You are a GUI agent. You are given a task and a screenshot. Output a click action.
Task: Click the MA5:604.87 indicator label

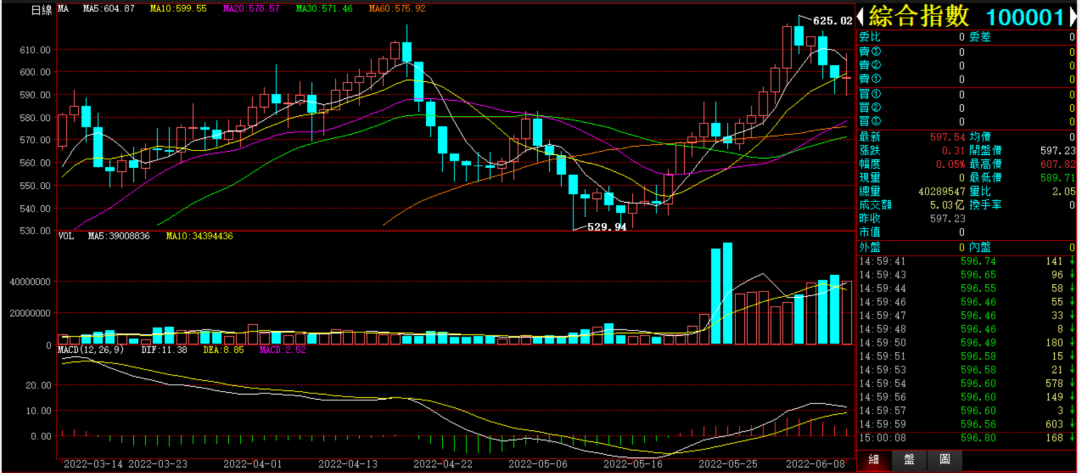click(x=108, y=9)
